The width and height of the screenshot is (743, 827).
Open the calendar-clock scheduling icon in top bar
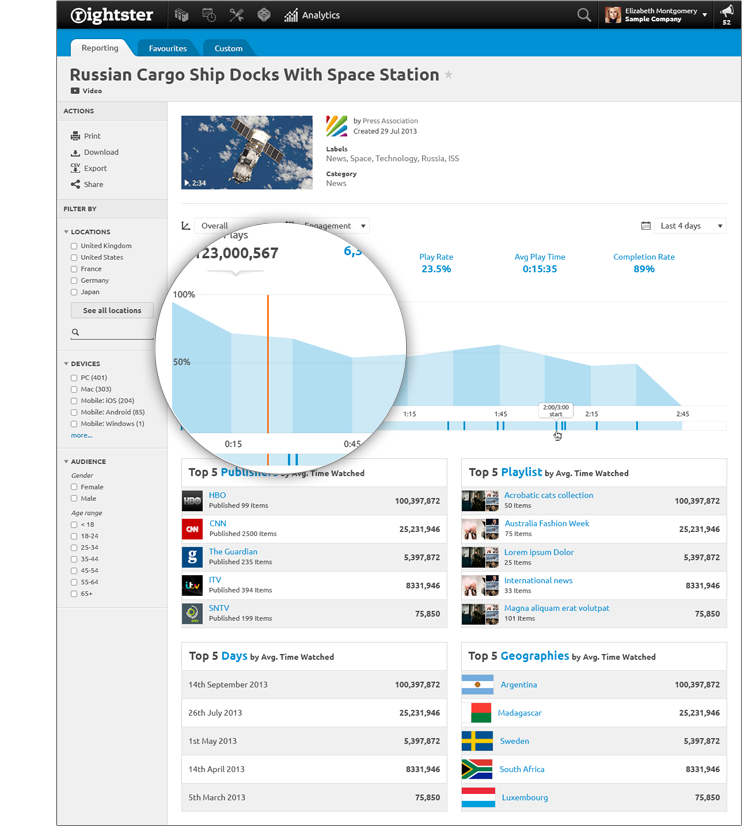point(209,15)
